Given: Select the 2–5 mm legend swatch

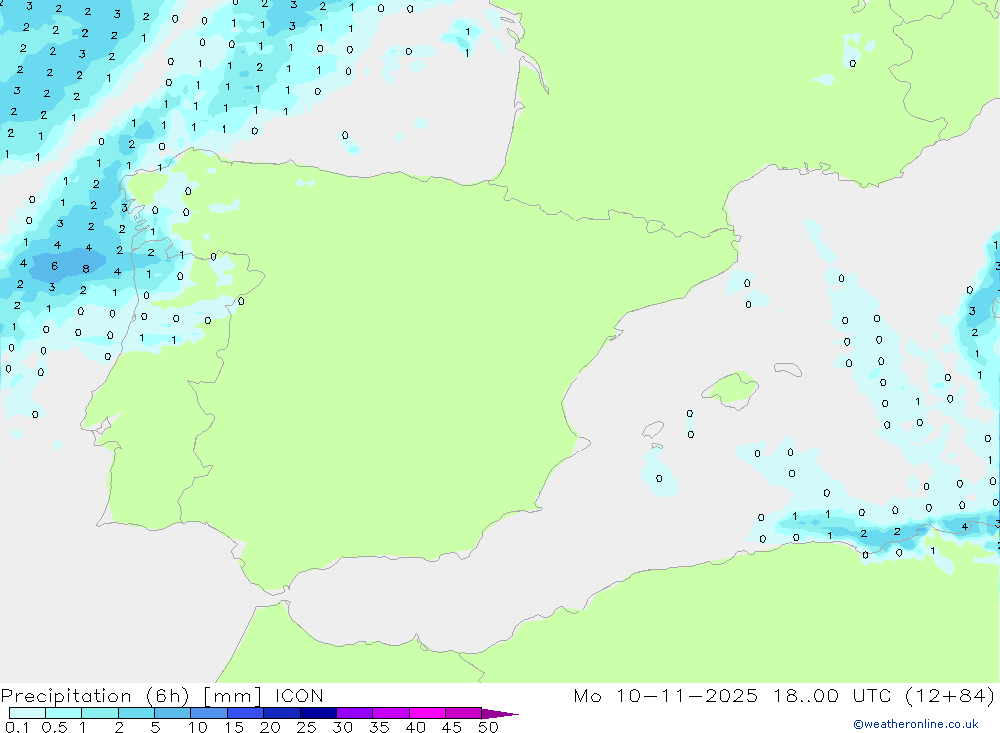Looking at the screenshot, I should coord(136,713).
